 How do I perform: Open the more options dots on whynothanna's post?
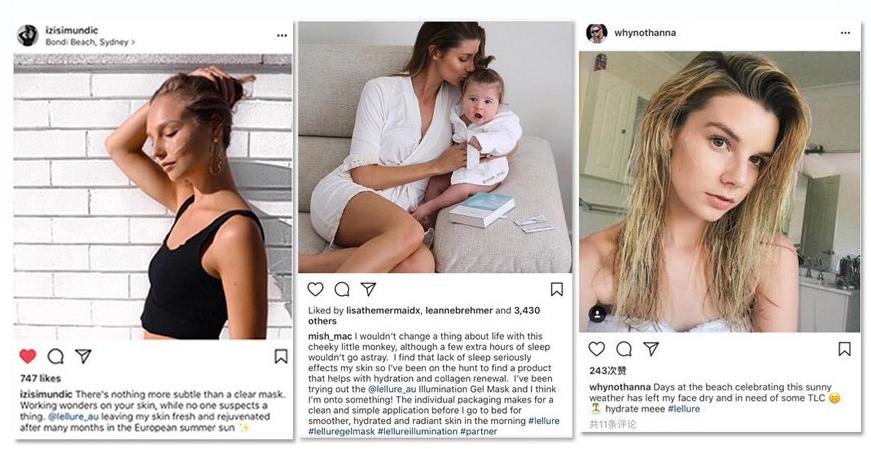(x=845, y=33)
